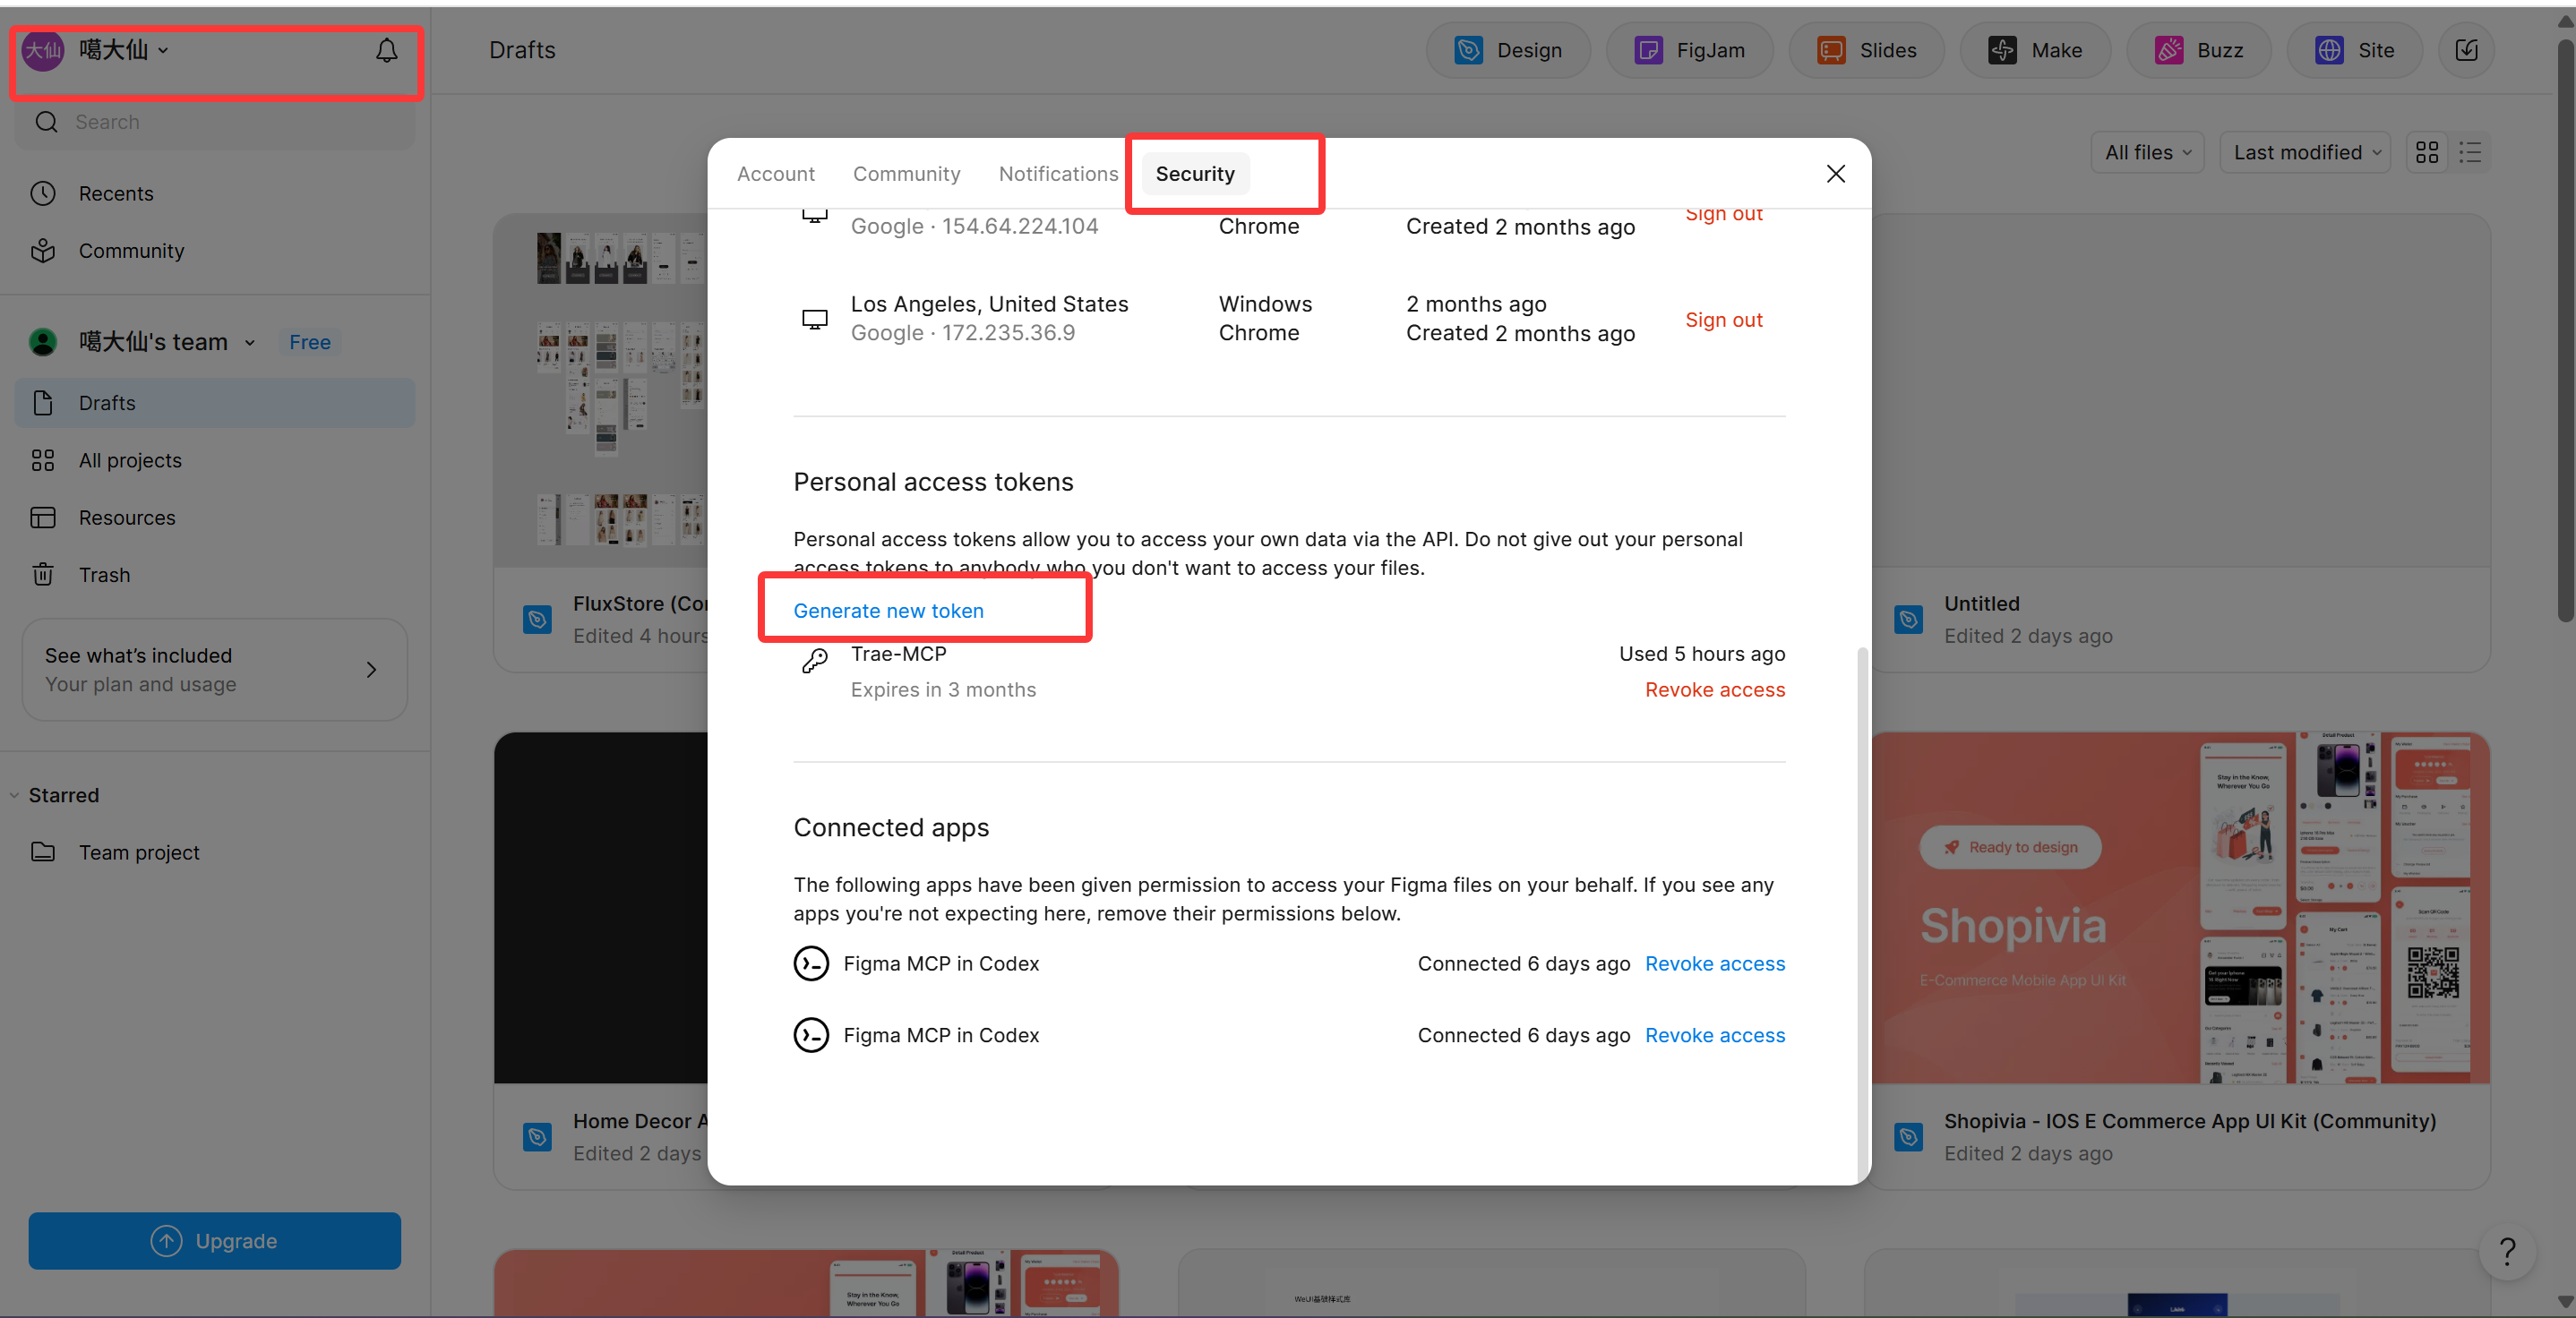Click the green team avatar icon
2576x1318 pixels.
pos(43,342)
